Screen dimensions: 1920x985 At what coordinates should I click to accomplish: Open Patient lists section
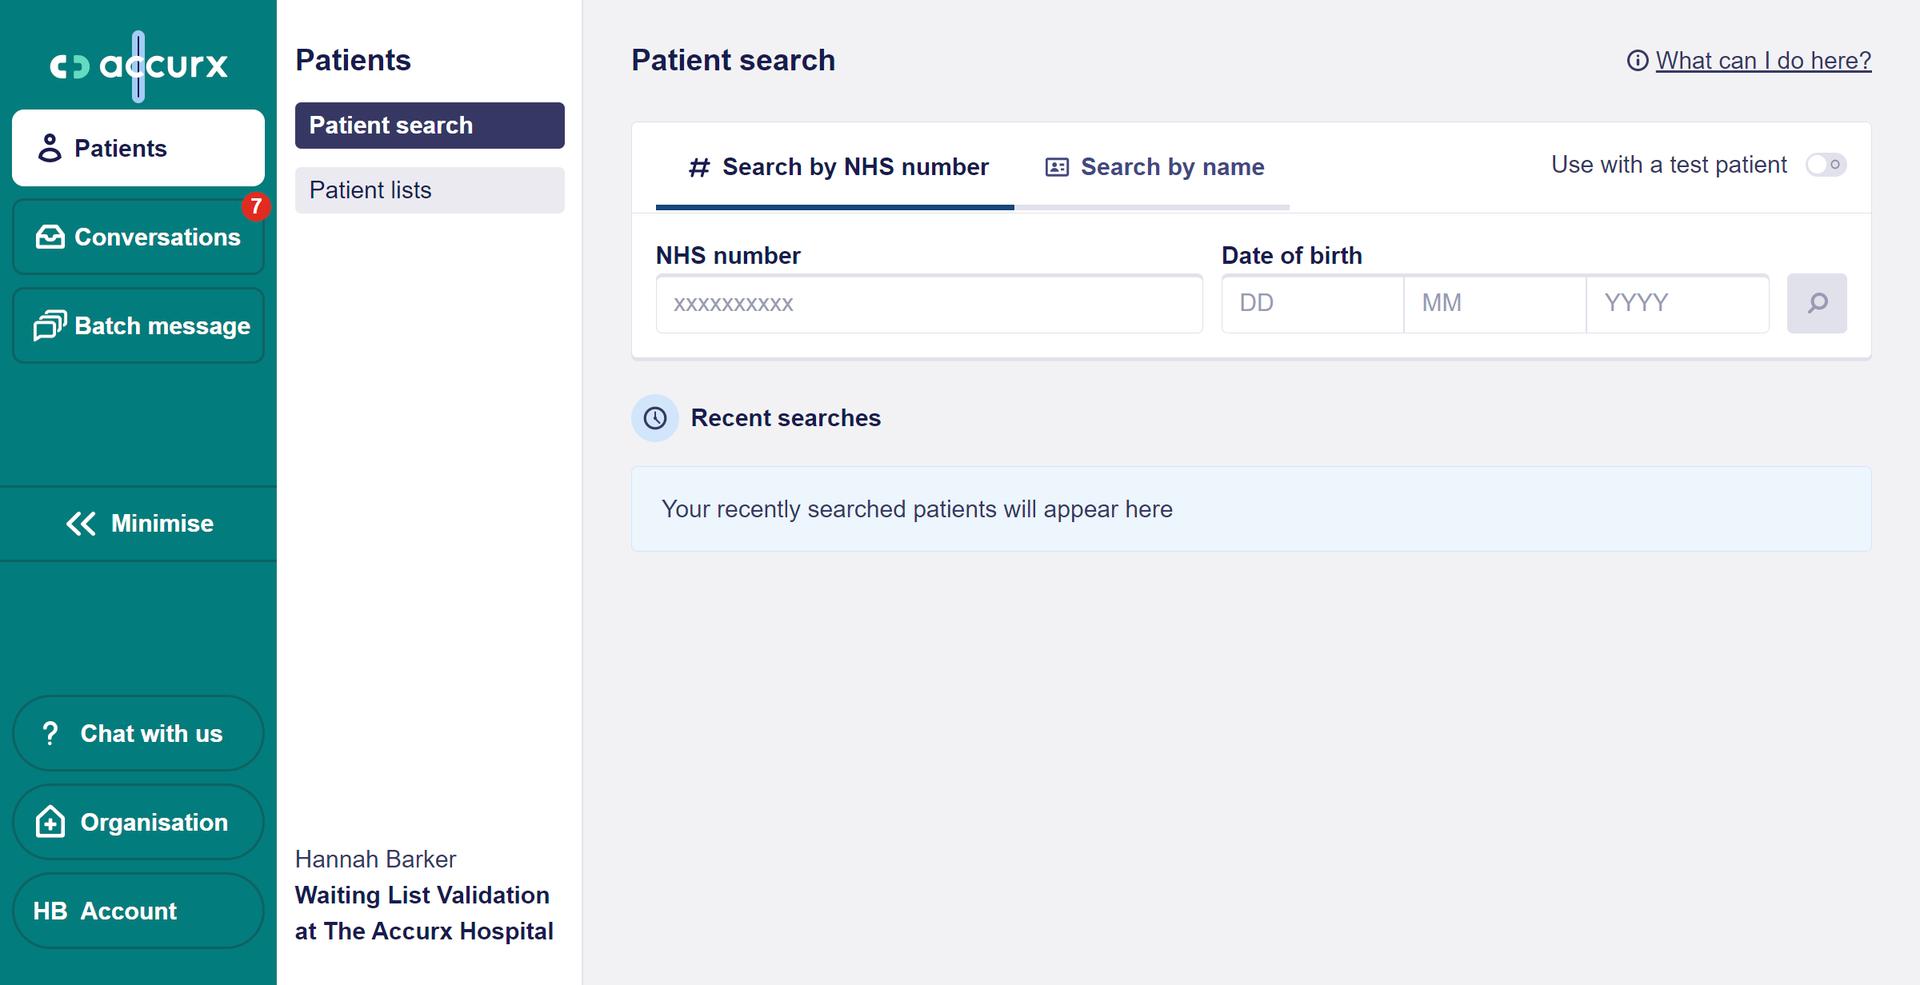click(430, 190)
